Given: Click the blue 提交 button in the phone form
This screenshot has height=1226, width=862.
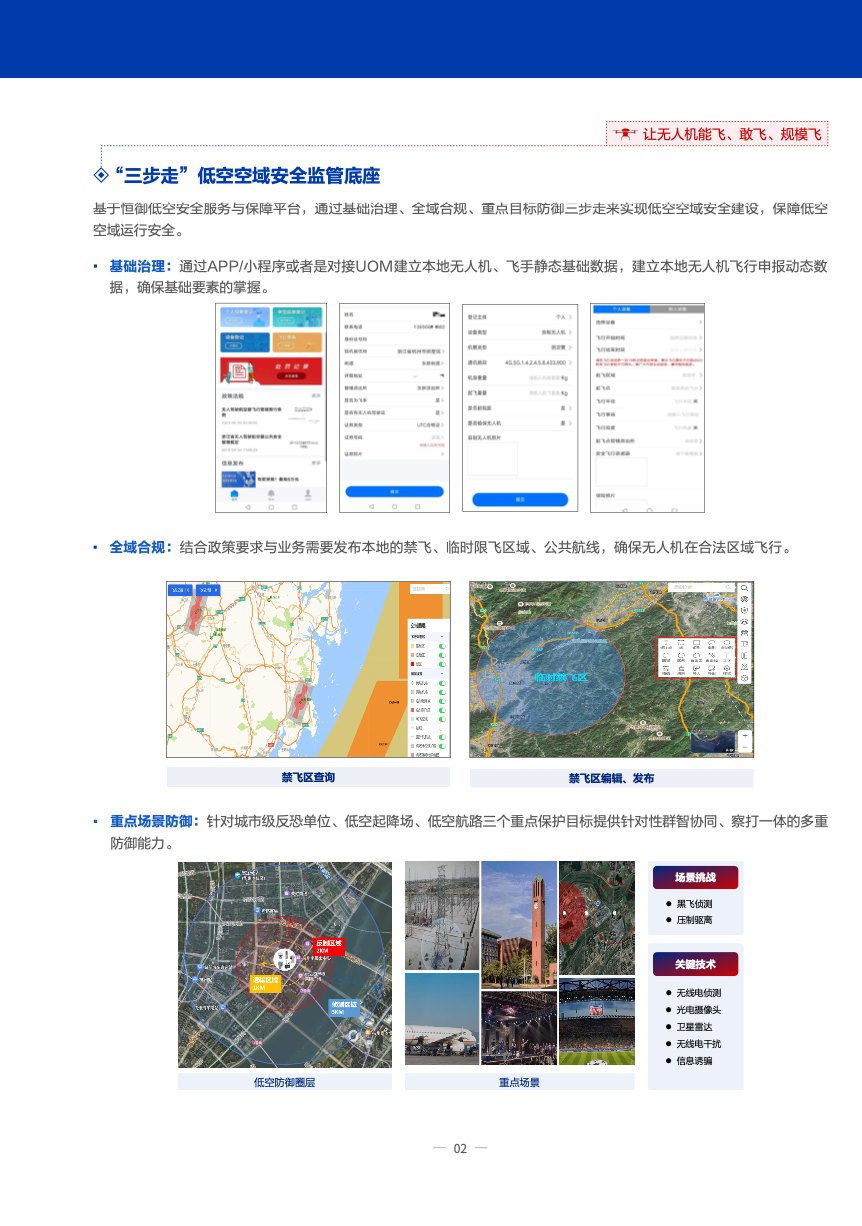Looking at the screenshot, I should coord(520,499).
